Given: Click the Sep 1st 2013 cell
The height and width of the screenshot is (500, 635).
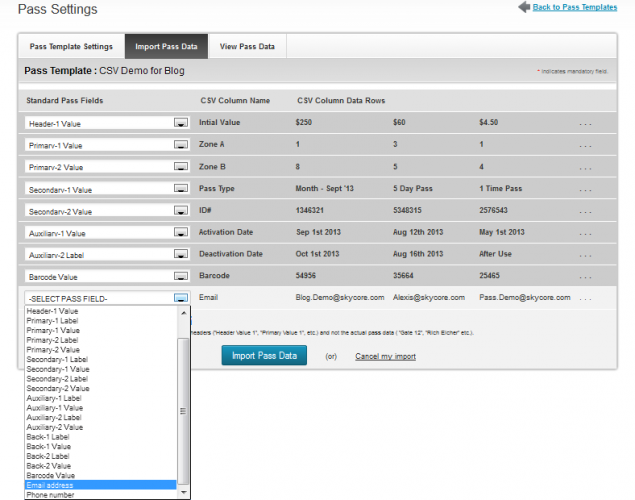Looking at the screenshot, I should [318, 232].
